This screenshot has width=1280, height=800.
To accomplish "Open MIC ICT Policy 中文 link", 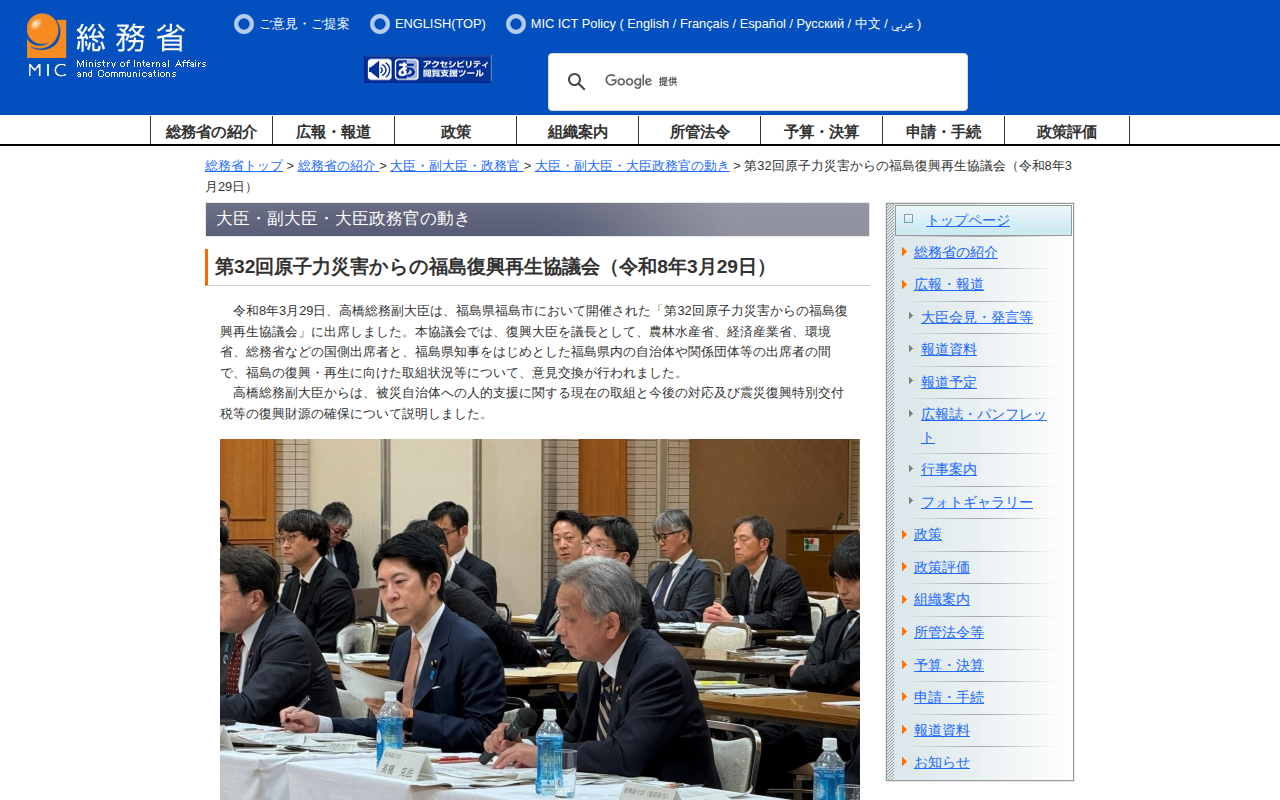I will point(867,24).
